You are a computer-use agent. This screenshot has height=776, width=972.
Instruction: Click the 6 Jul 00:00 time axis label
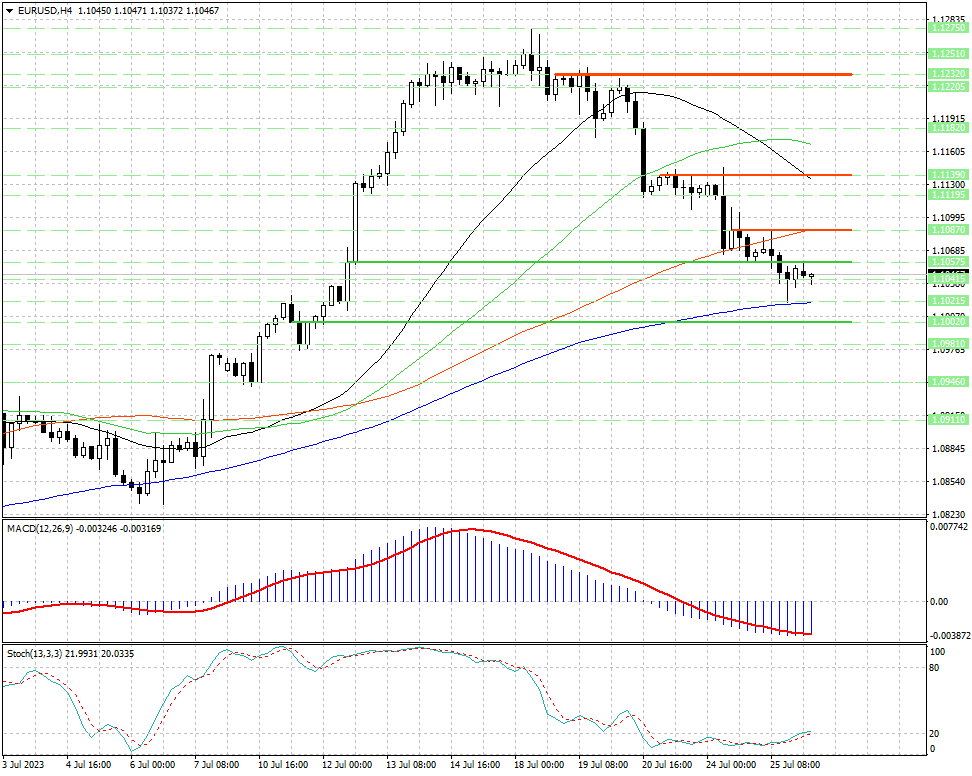[x=152, y=764]
